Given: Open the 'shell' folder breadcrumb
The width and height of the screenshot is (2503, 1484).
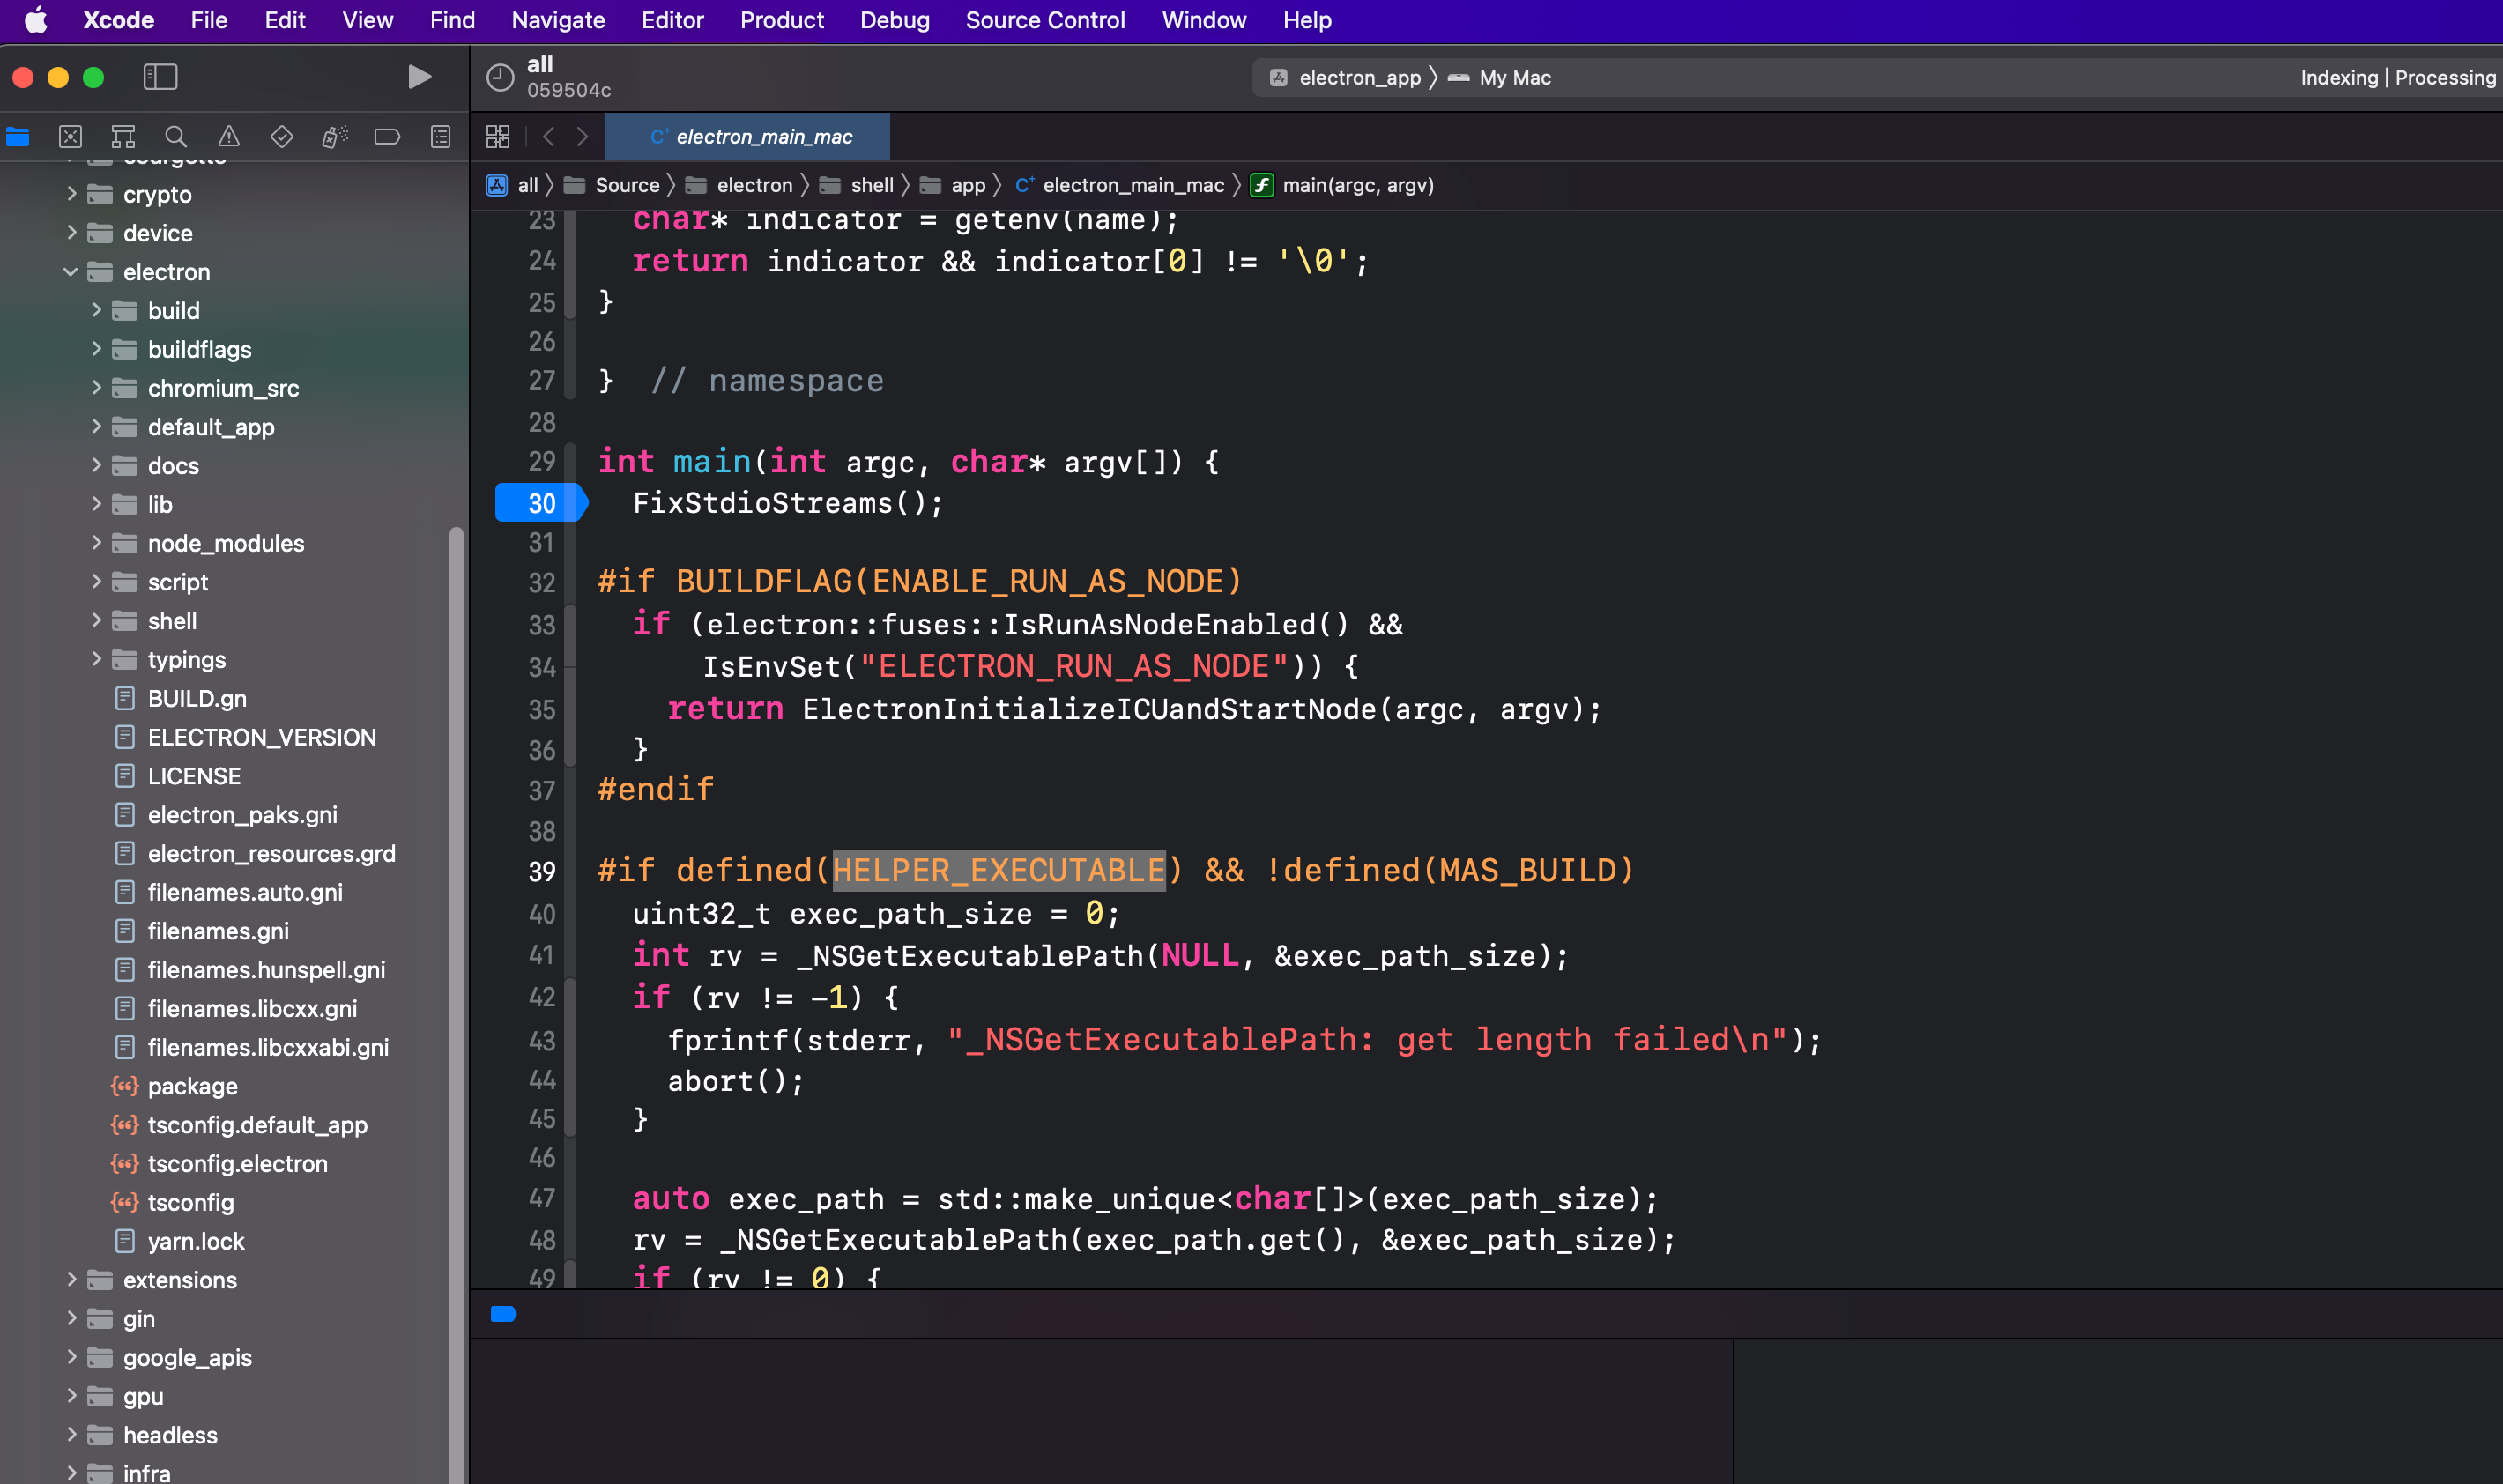Looking at the screenshot, I should [x=857, y=185].
